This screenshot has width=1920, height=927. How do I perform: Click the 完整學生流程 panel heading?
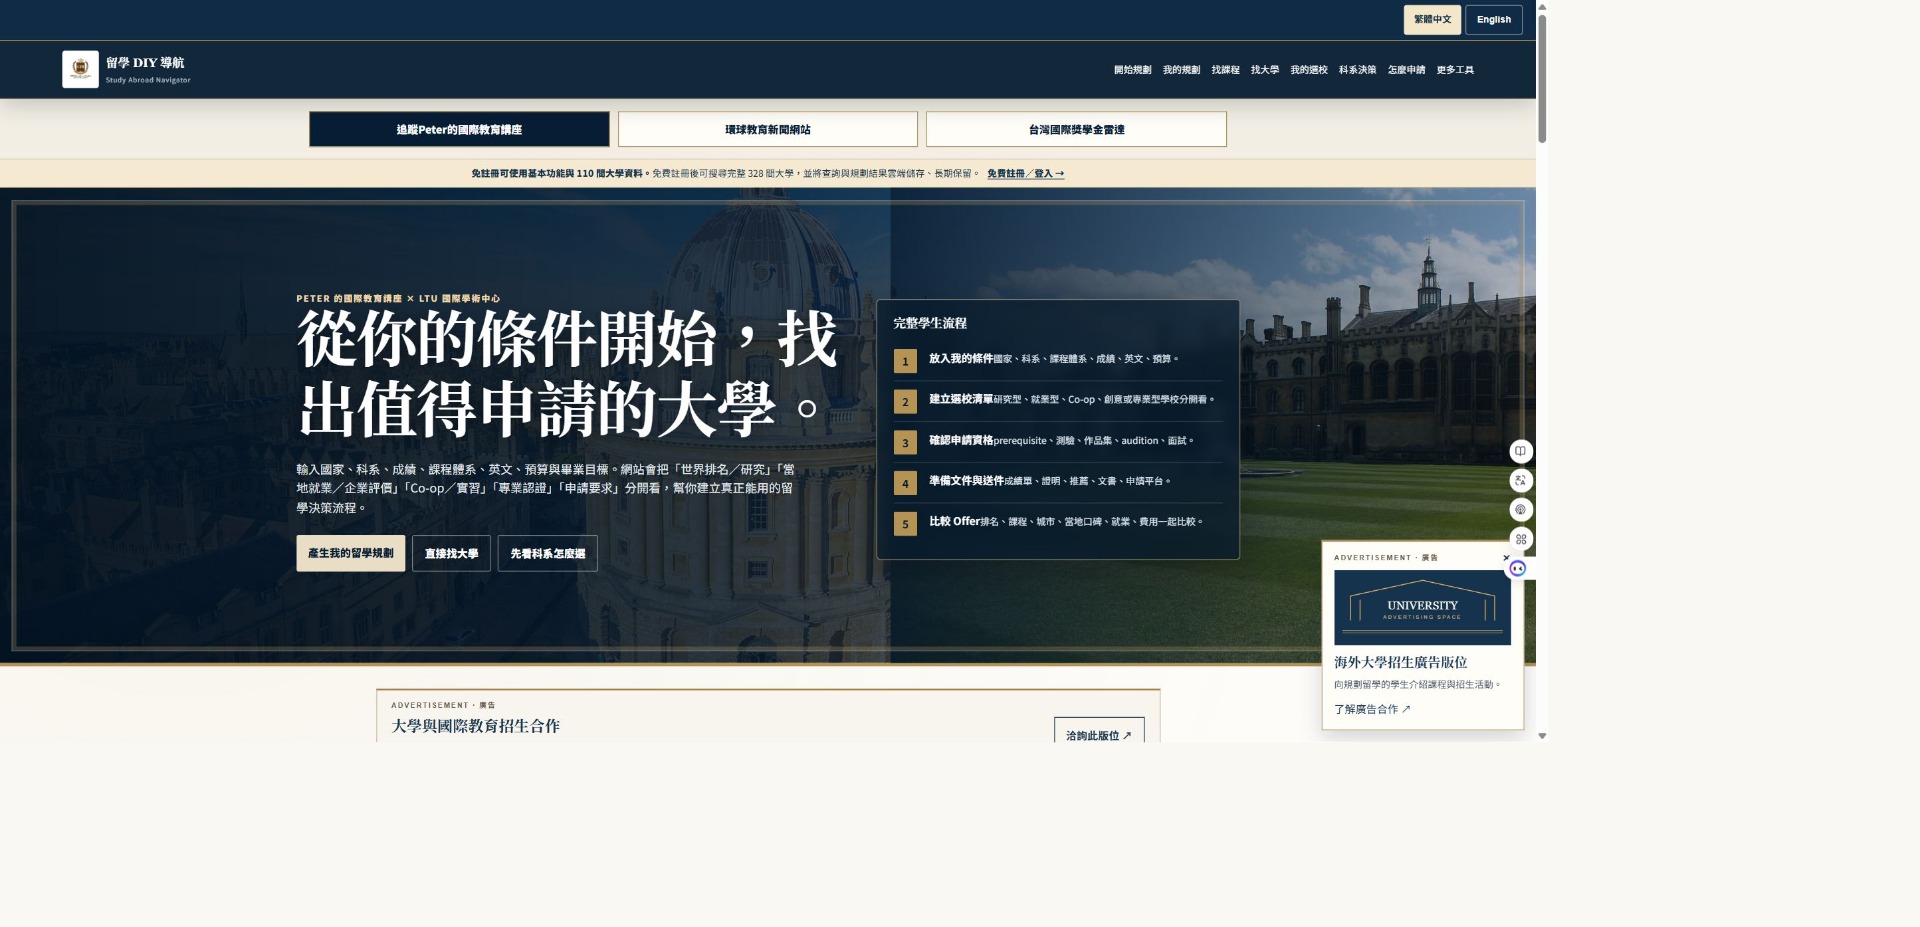tap(930, 323)
